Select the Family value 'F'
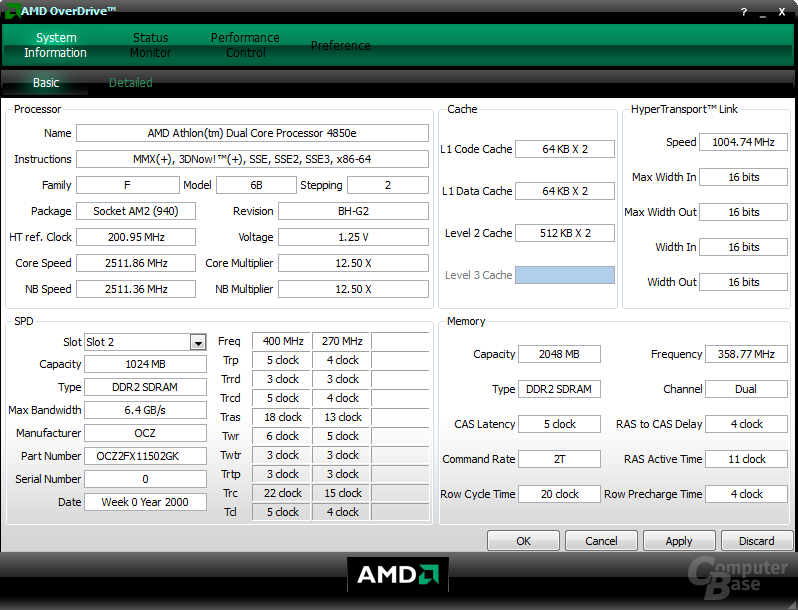This screenshot has width=798, height=610. pos(128,185)
